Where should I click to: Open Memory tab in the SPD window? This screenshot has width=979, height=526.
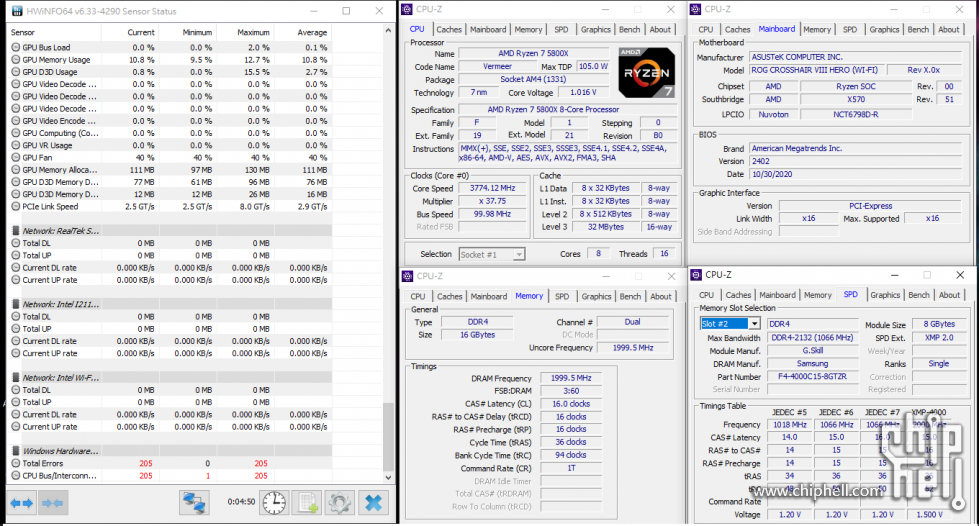(817, 295)
